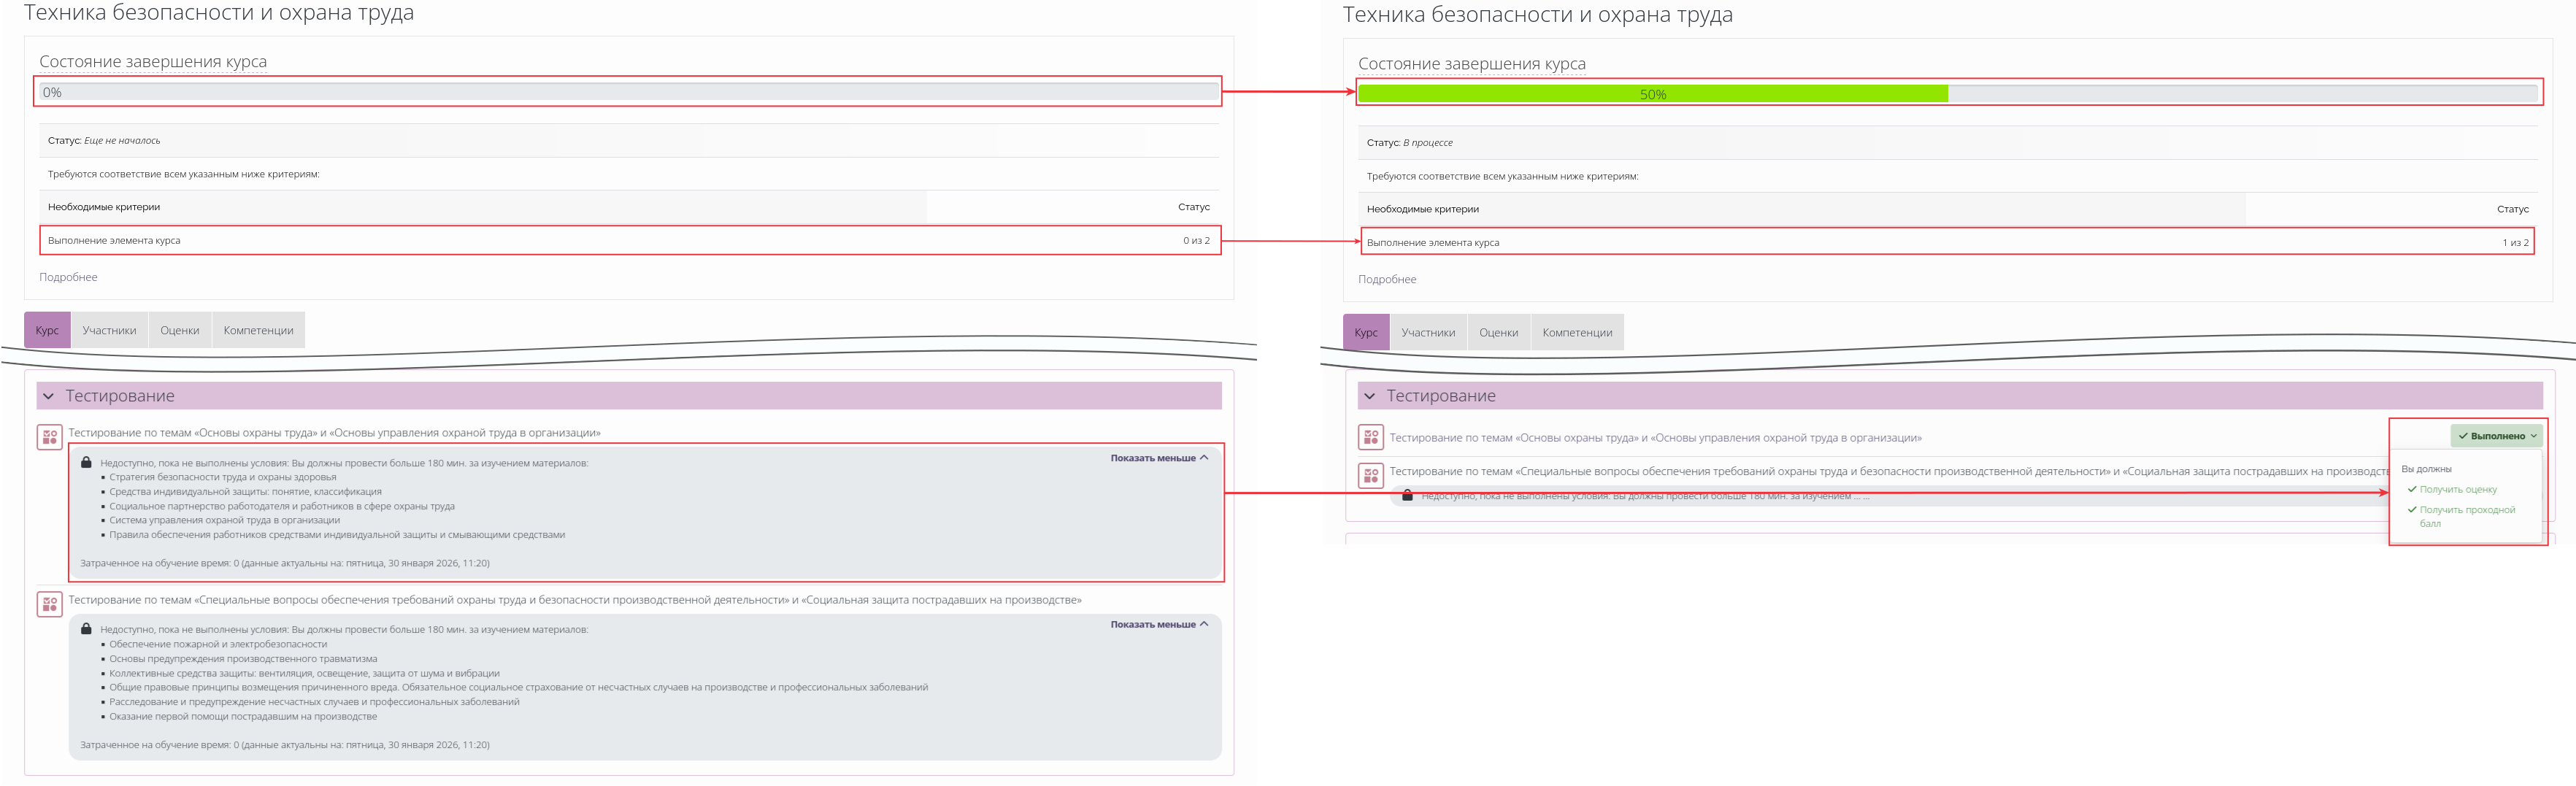The width and height of the screenshot is (2576, 786).
Task: Collapse «Тестирование» section in the 50% progress view
Action: click(1369, 396)
